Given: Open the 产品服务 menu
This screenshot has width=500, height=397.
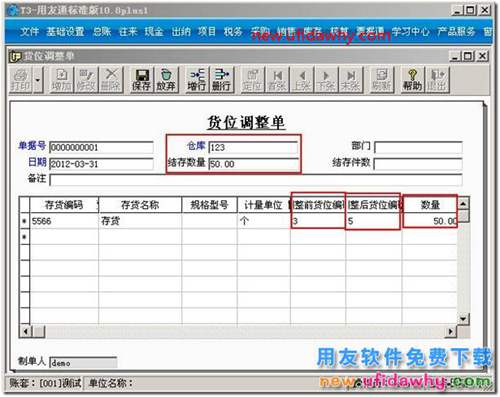Looking at the screenshot, I should pos(456,32).
